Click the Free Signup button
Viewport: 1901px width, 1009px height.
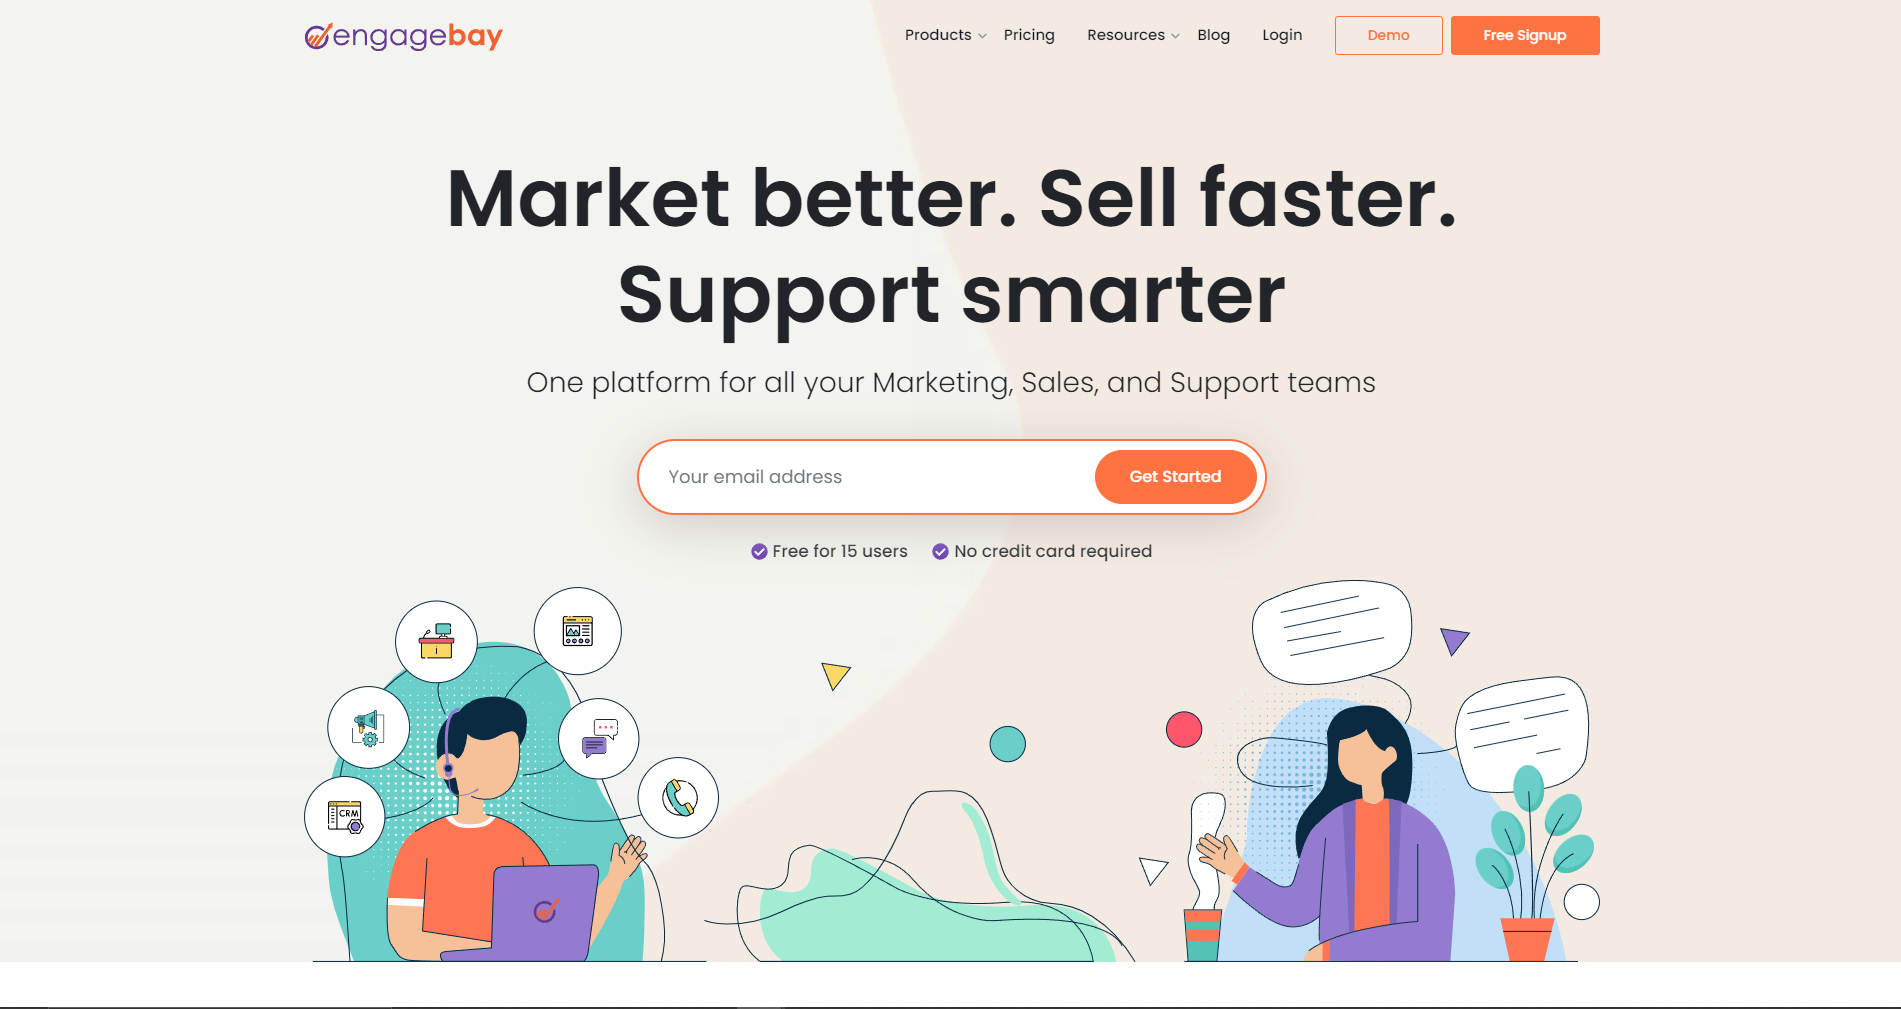coord(1525,35)
